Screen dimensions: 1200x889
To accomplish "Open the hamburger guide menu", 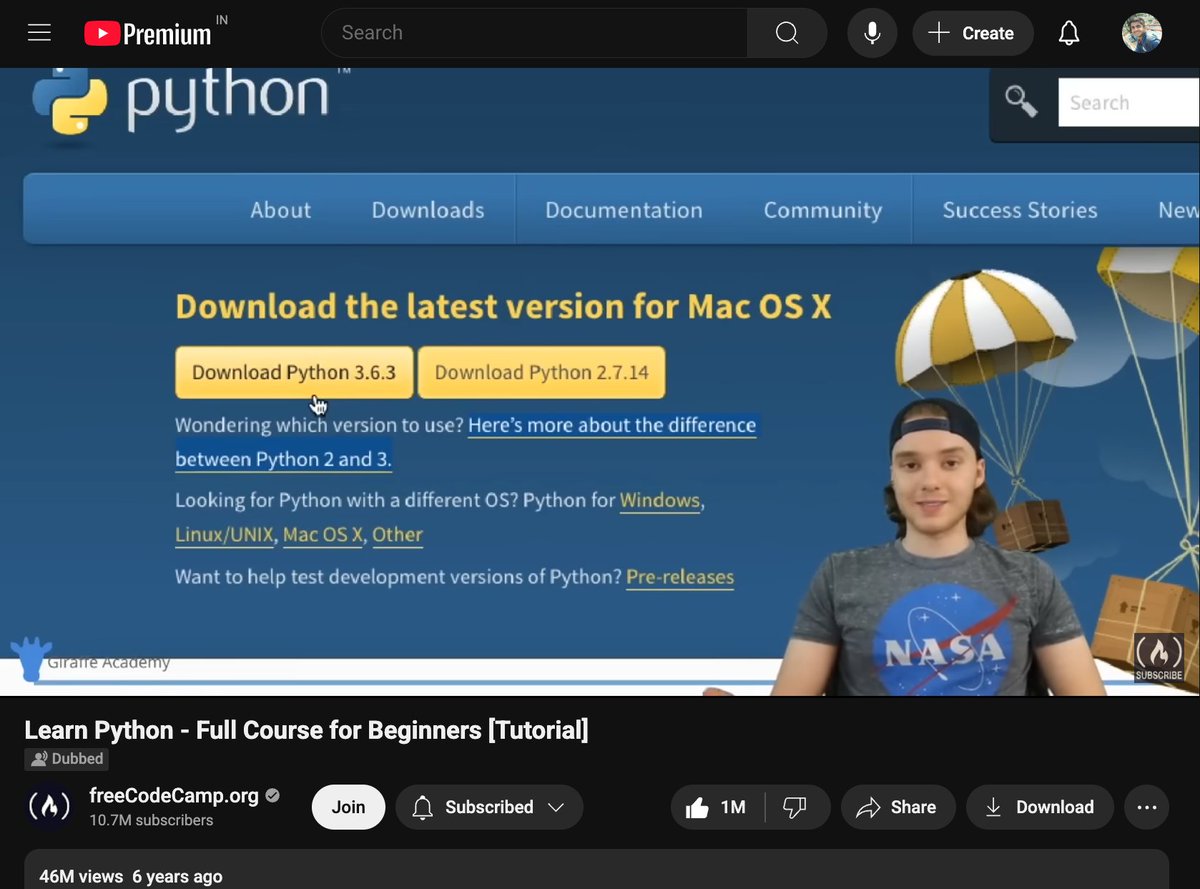I will point(39,33).
